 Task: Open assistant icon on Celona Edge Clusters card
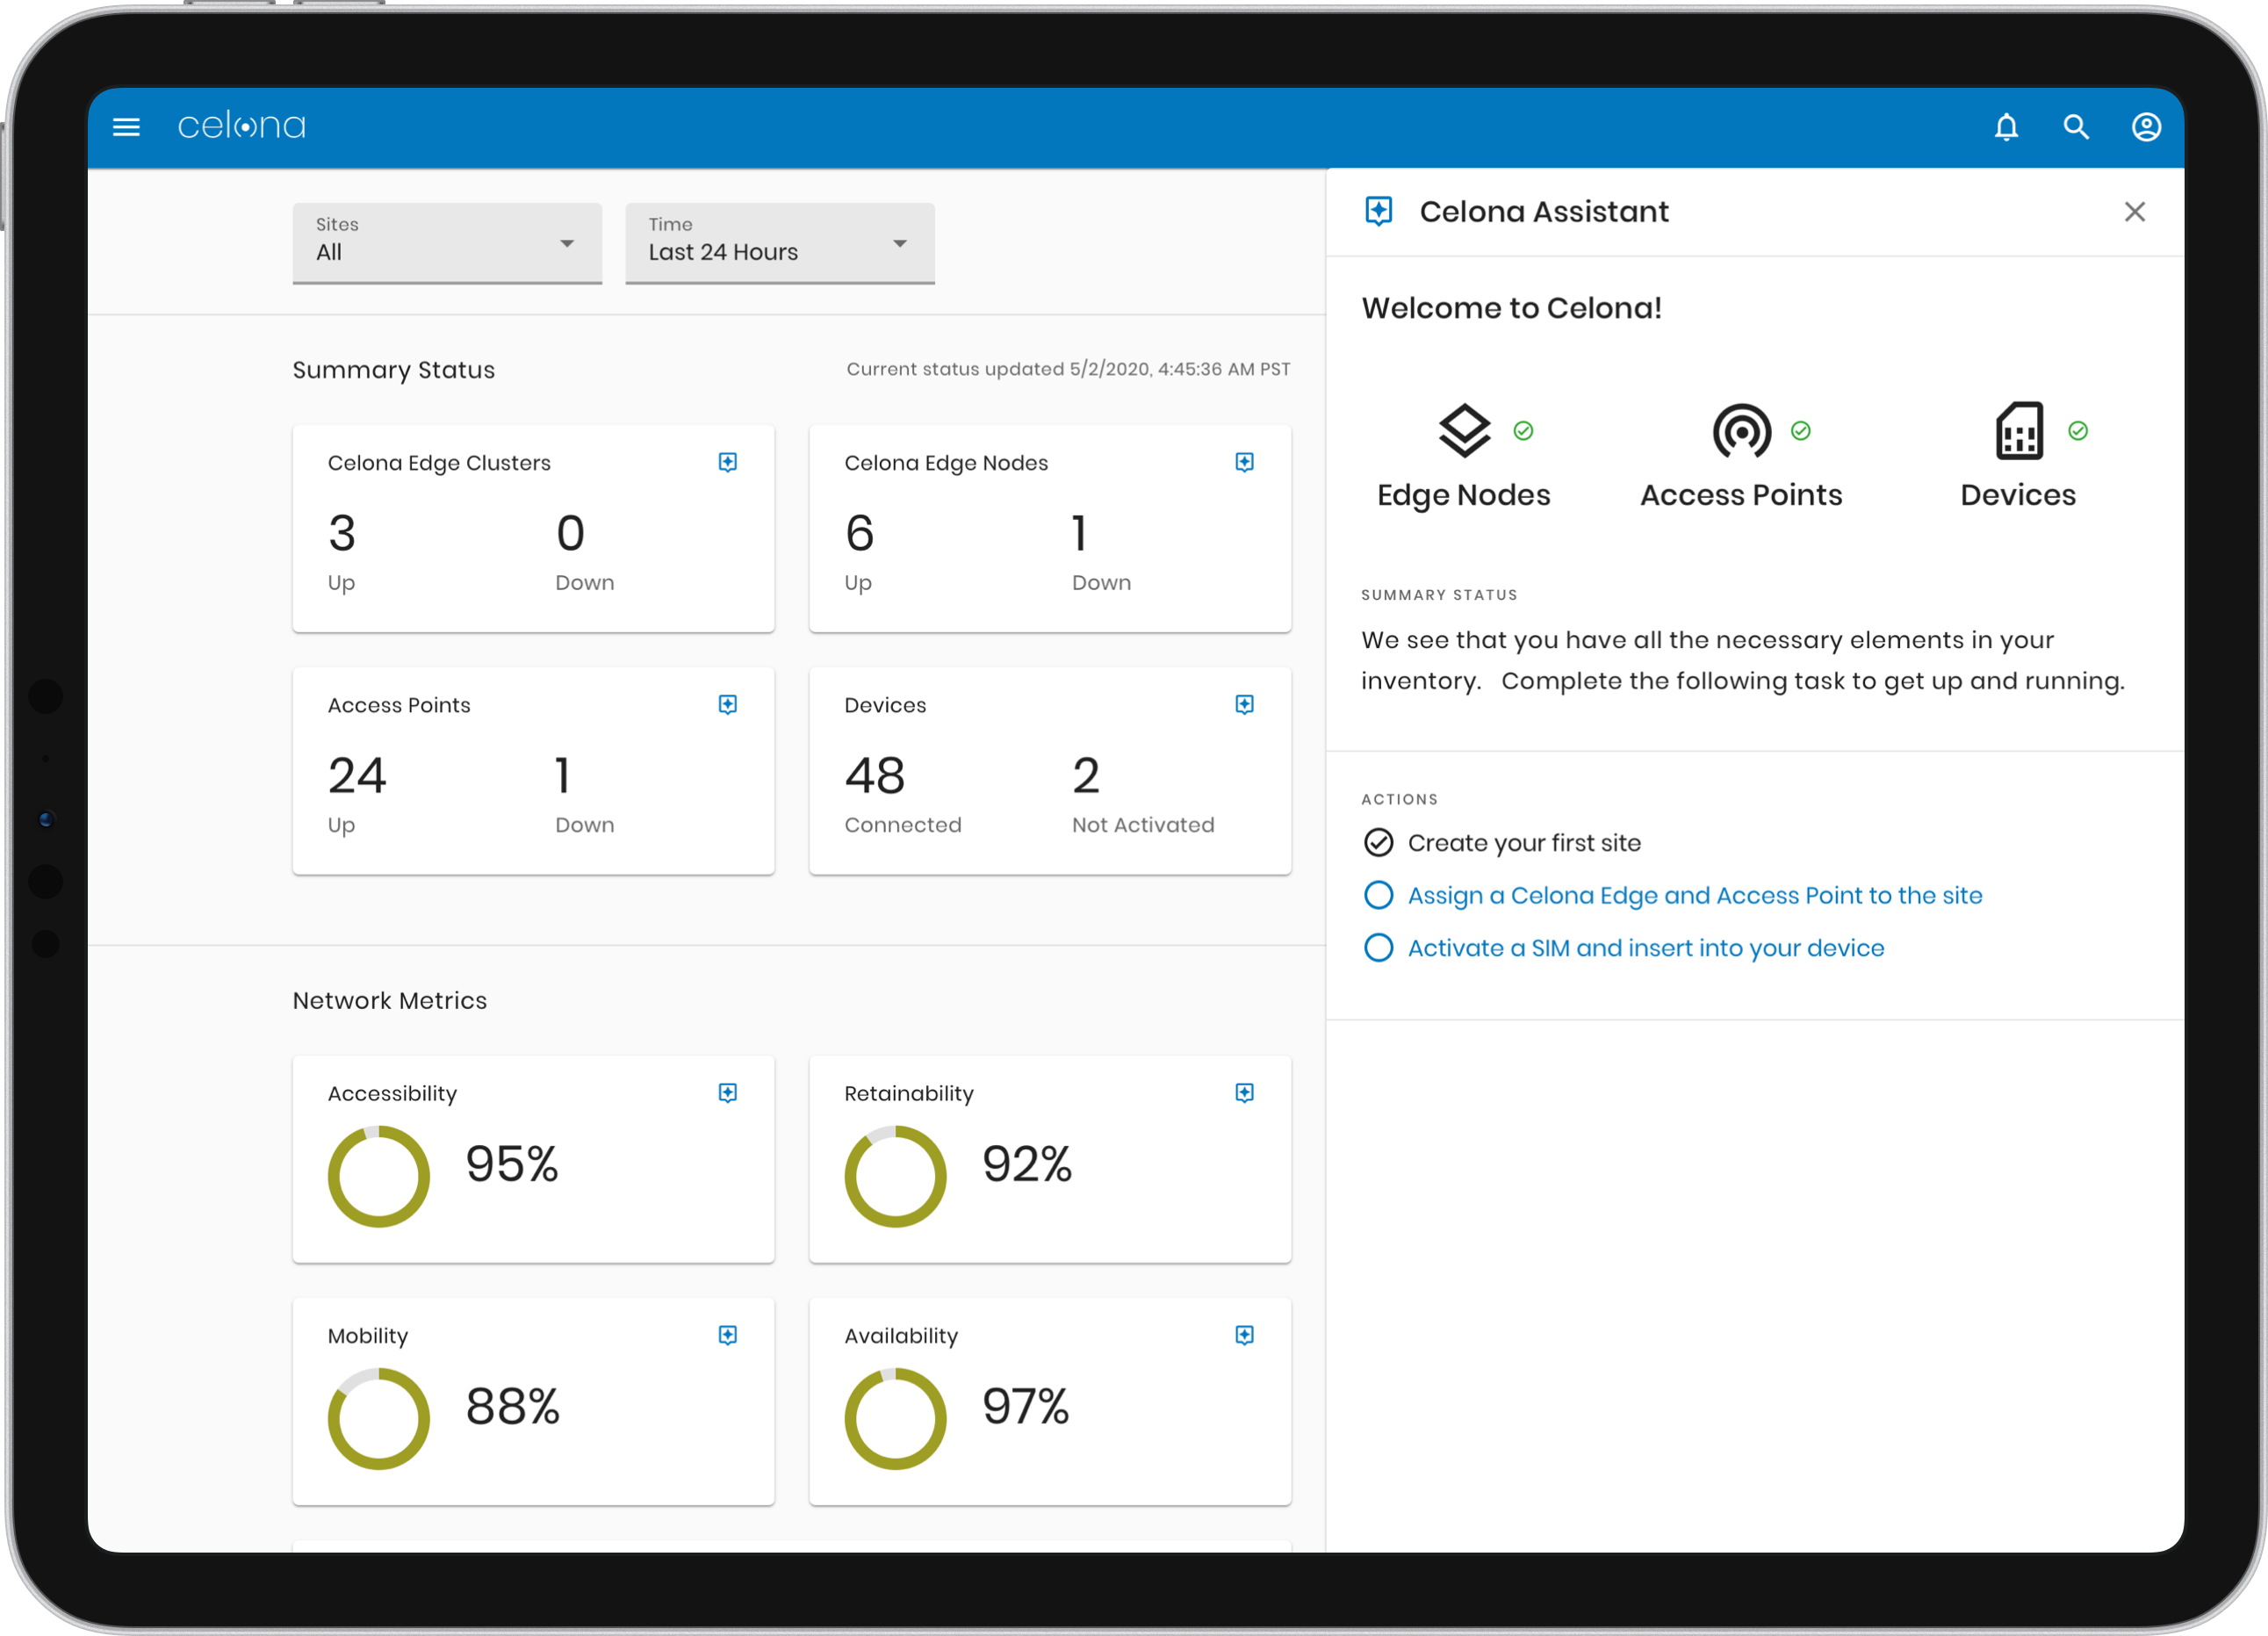(x=728, y=462)
